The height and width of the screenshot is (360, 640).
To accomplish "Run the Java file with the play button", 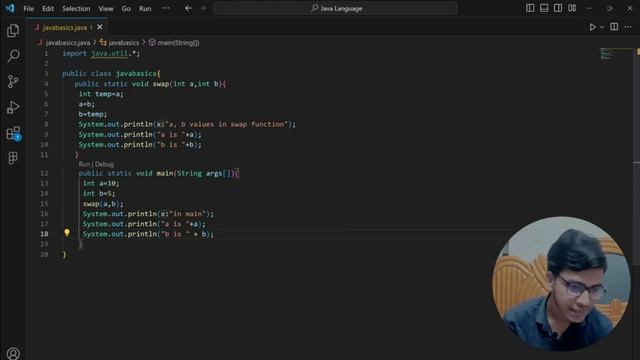I will pos(592,27).
